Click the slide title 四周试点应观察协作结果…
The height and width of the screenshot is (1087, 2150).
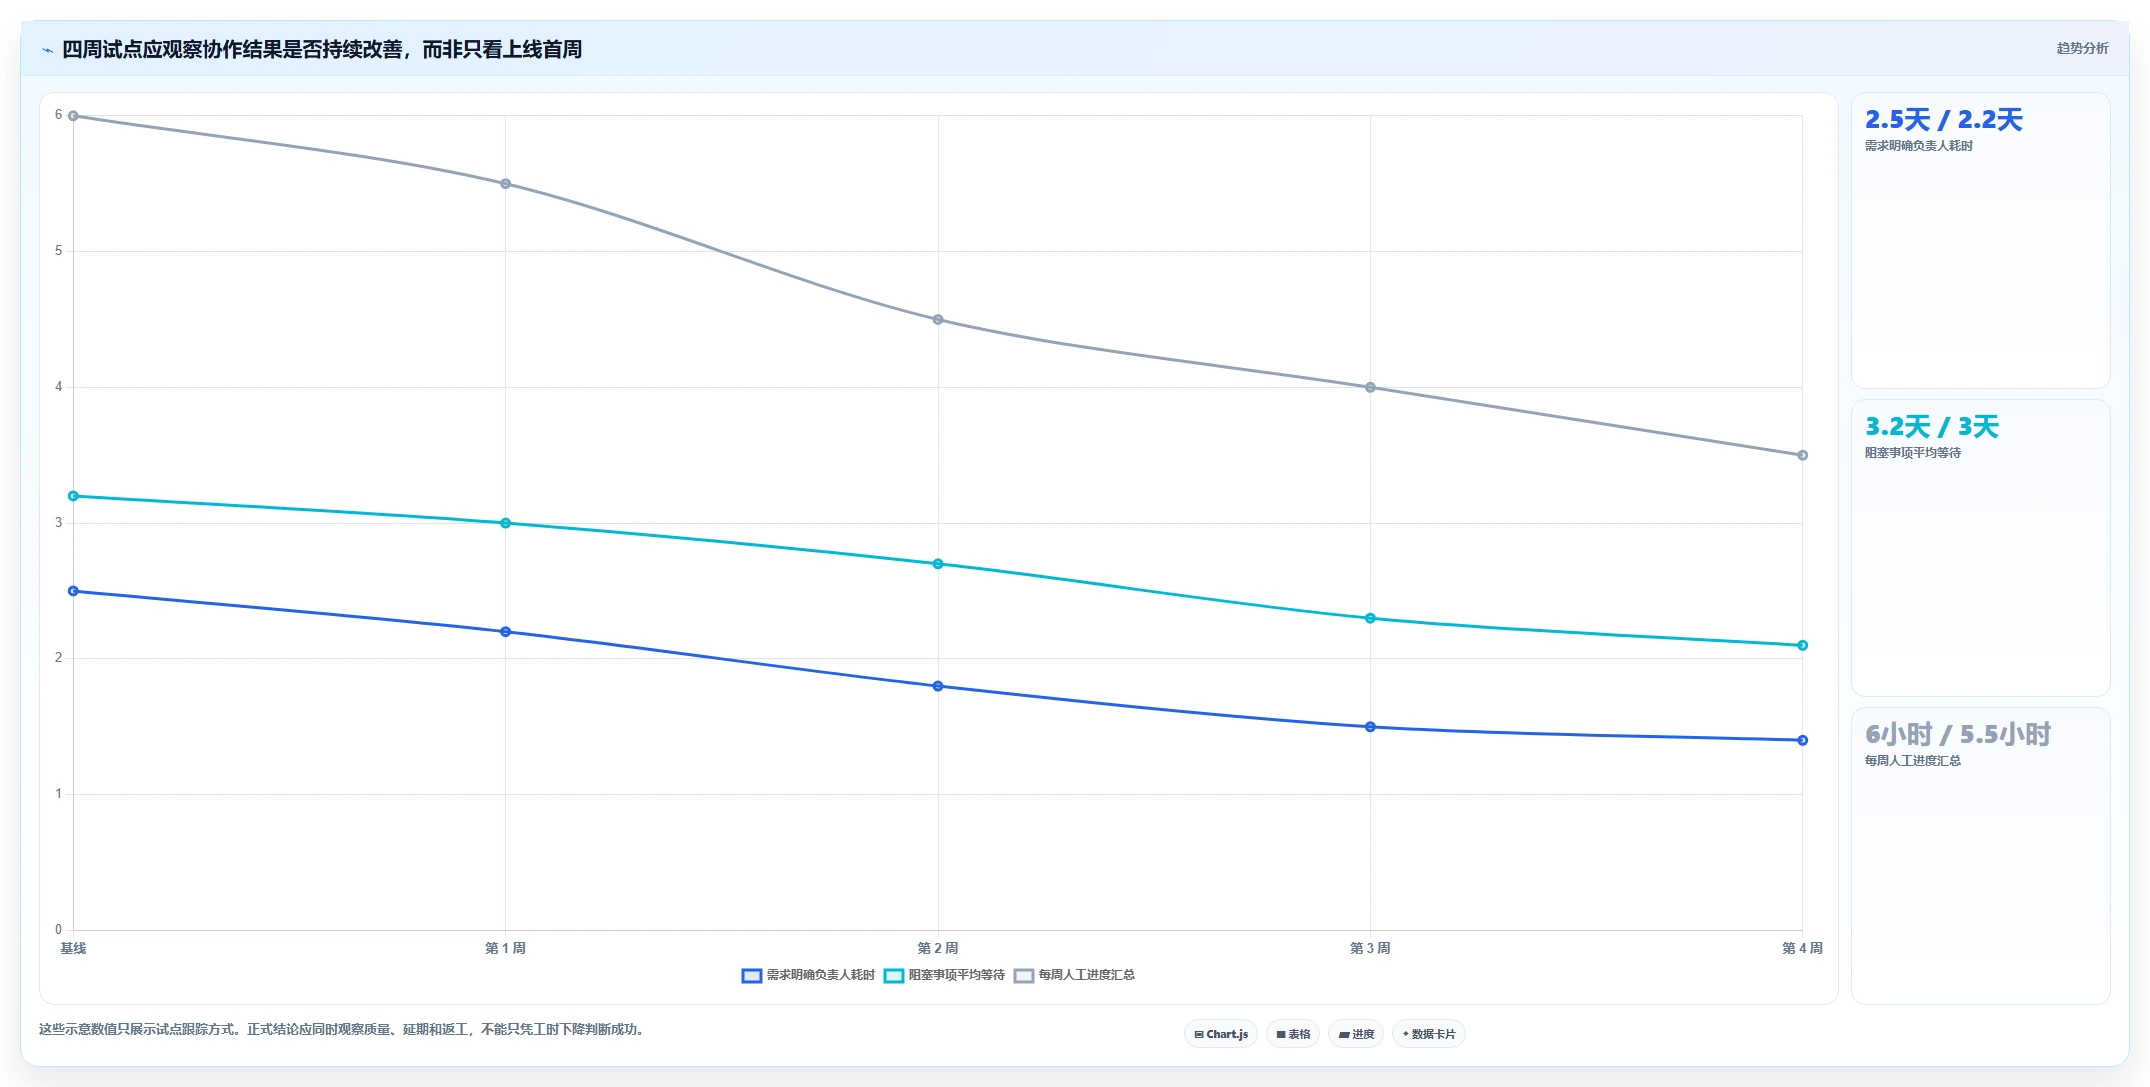point(322,50)
